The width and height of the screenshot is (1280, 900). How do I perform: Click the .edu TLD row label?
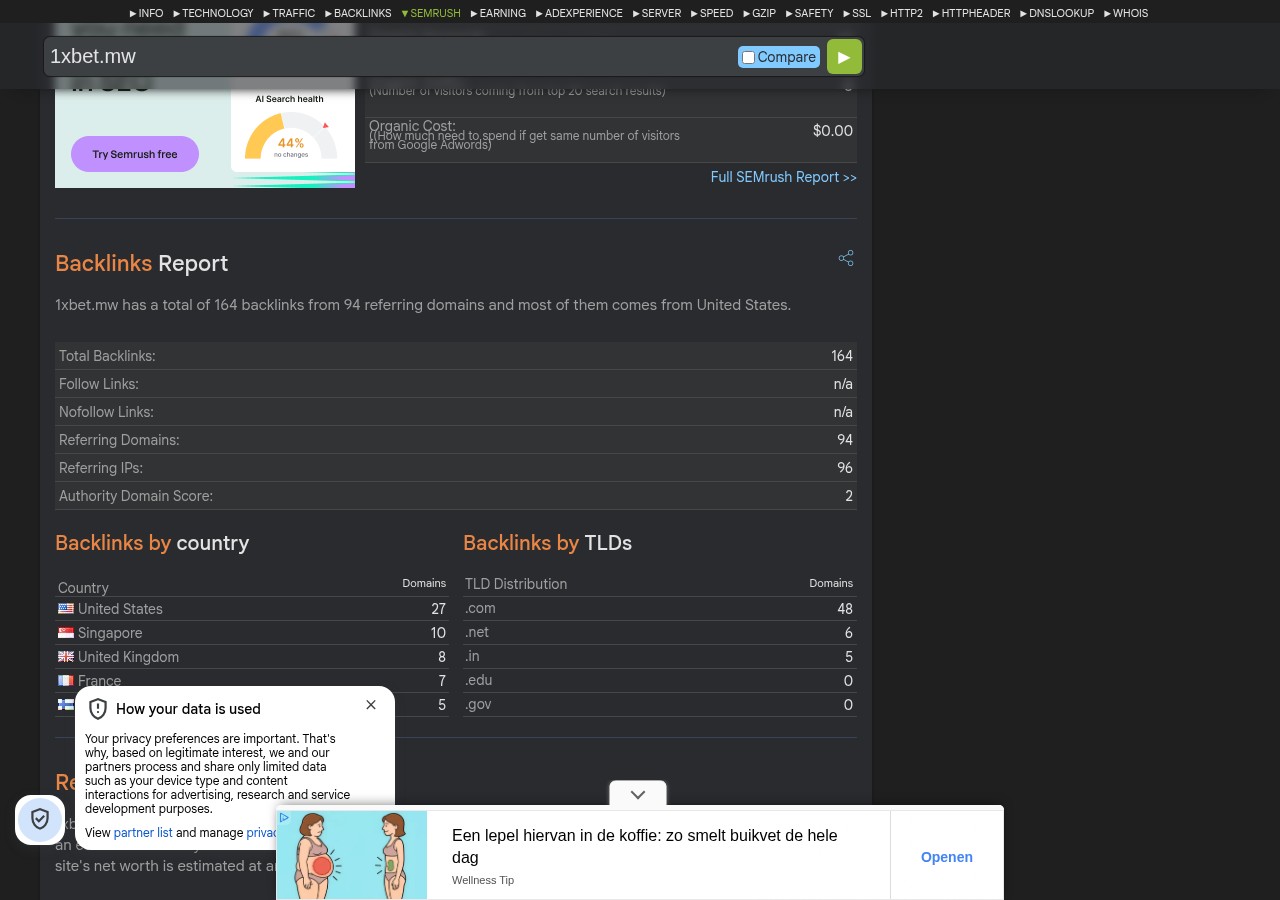[x=478, y=680]
